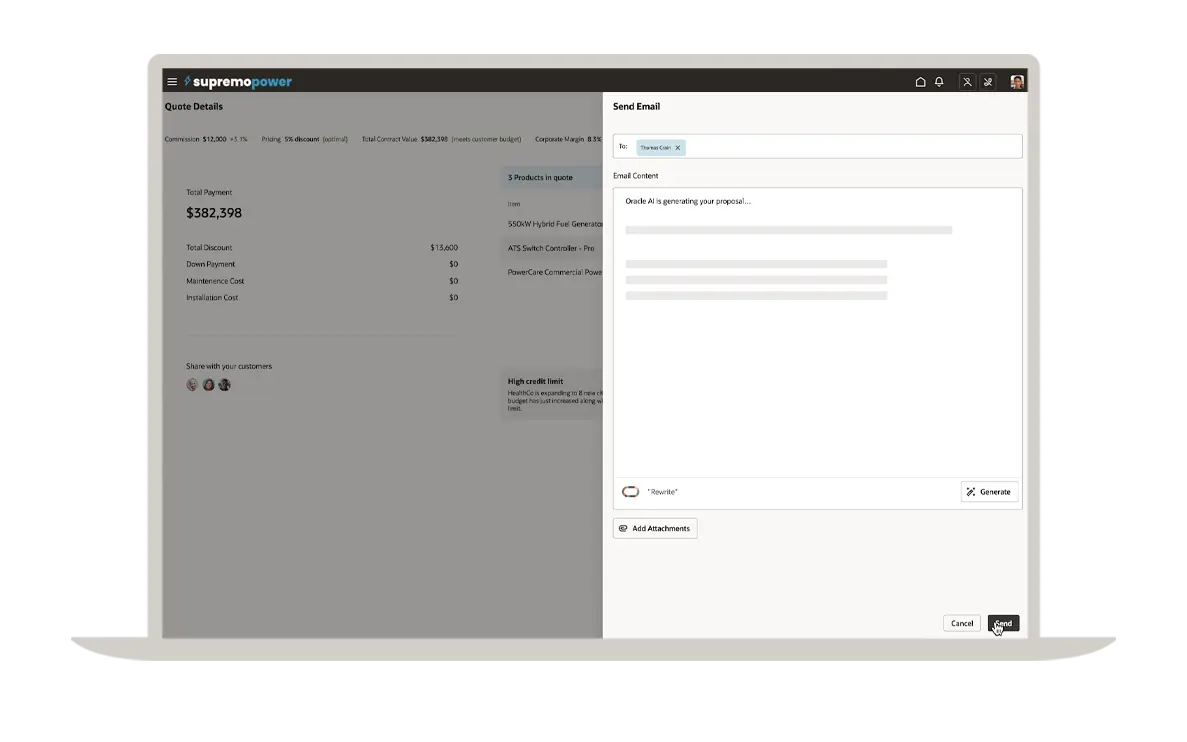Go to Home via house icon

pyautogui.click(x=920, y=82)
